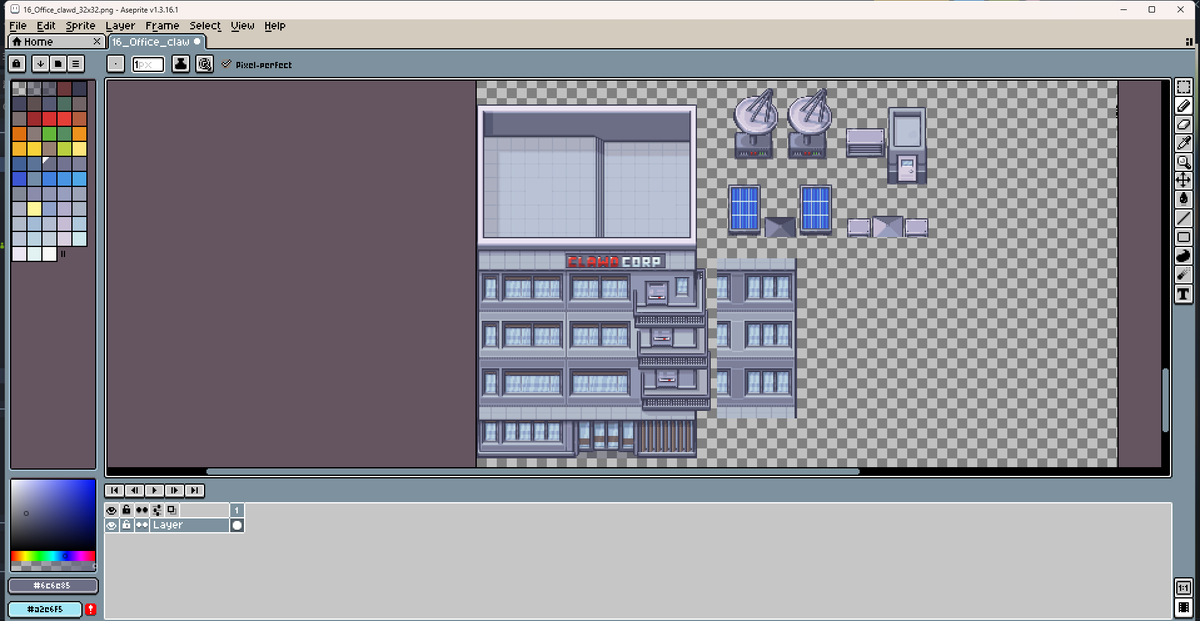Click the palette edit lock icon
Viewport: 1200px width, 621px height.
tap(17, 64)
